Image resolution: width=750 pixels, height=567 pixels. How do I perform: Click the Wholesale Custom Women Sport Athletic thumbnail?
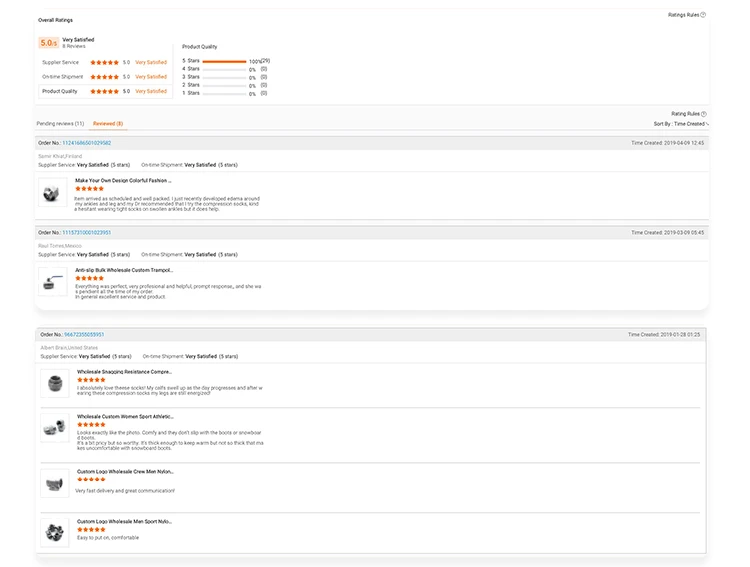pyautogui.click(x=55, y=429)
